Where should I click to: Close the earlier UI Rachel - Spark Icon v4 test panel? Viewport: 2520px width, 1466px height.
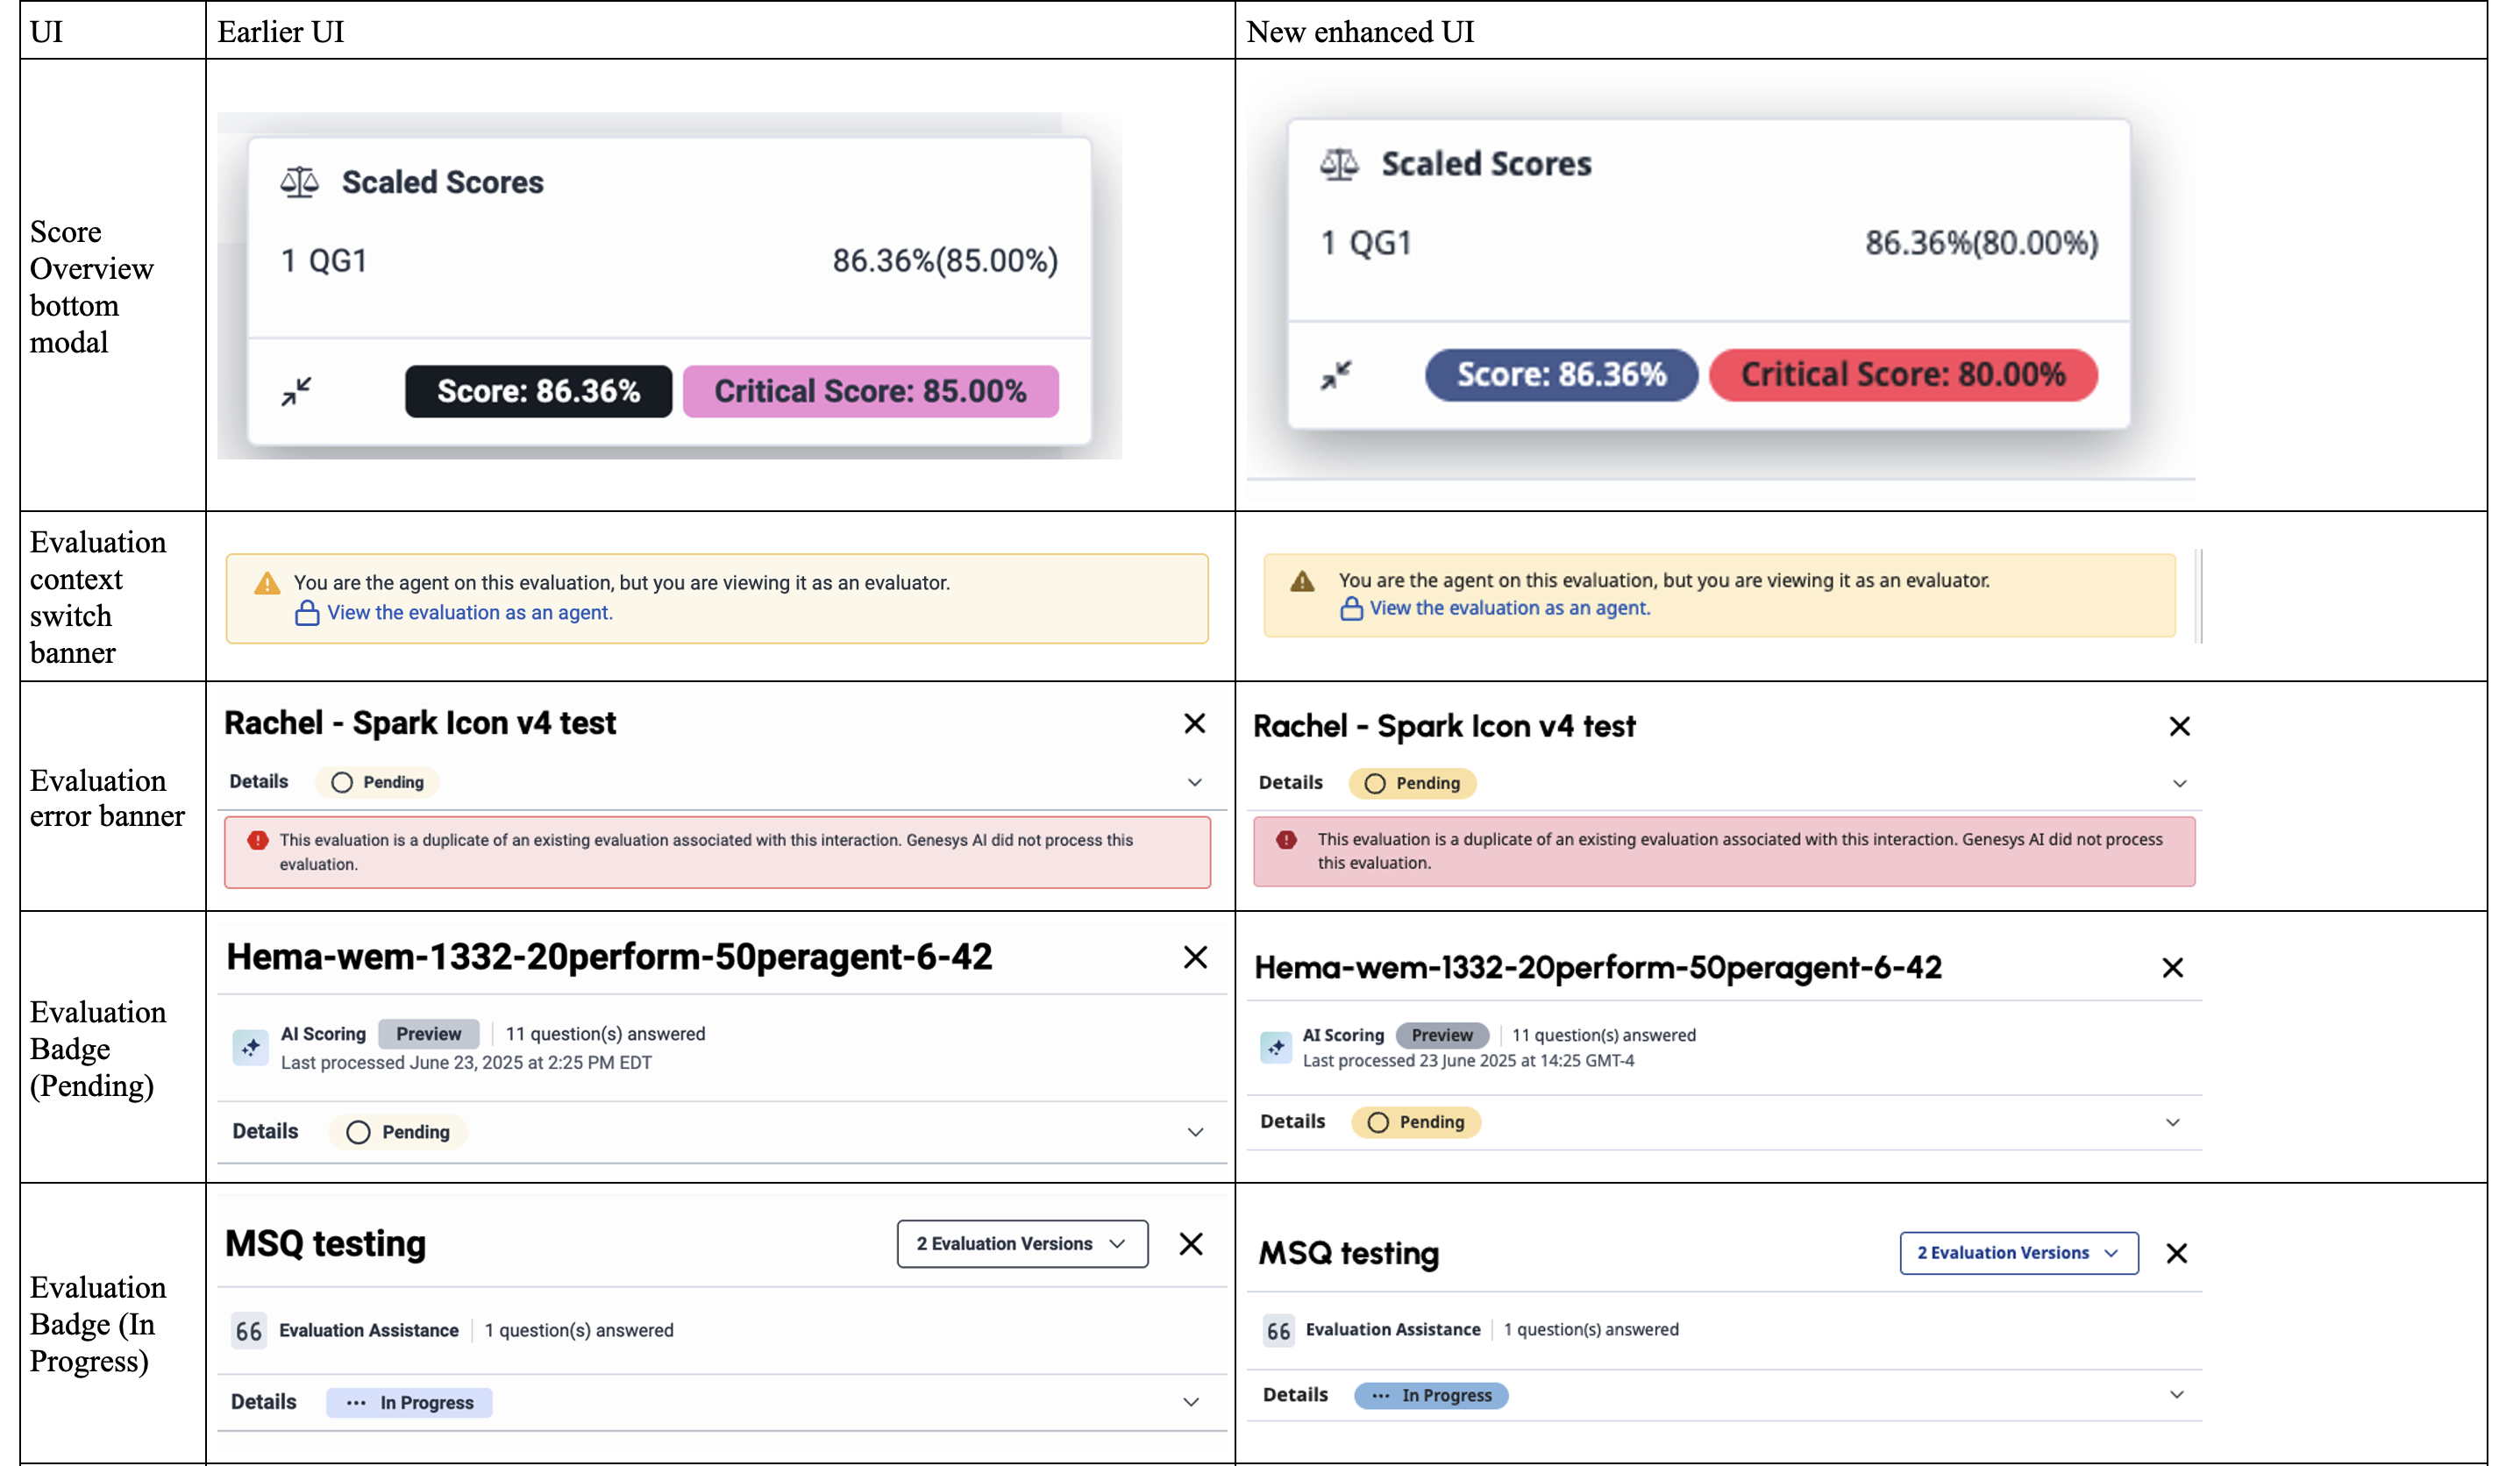pyautogui.click(x=1194, y=723)
